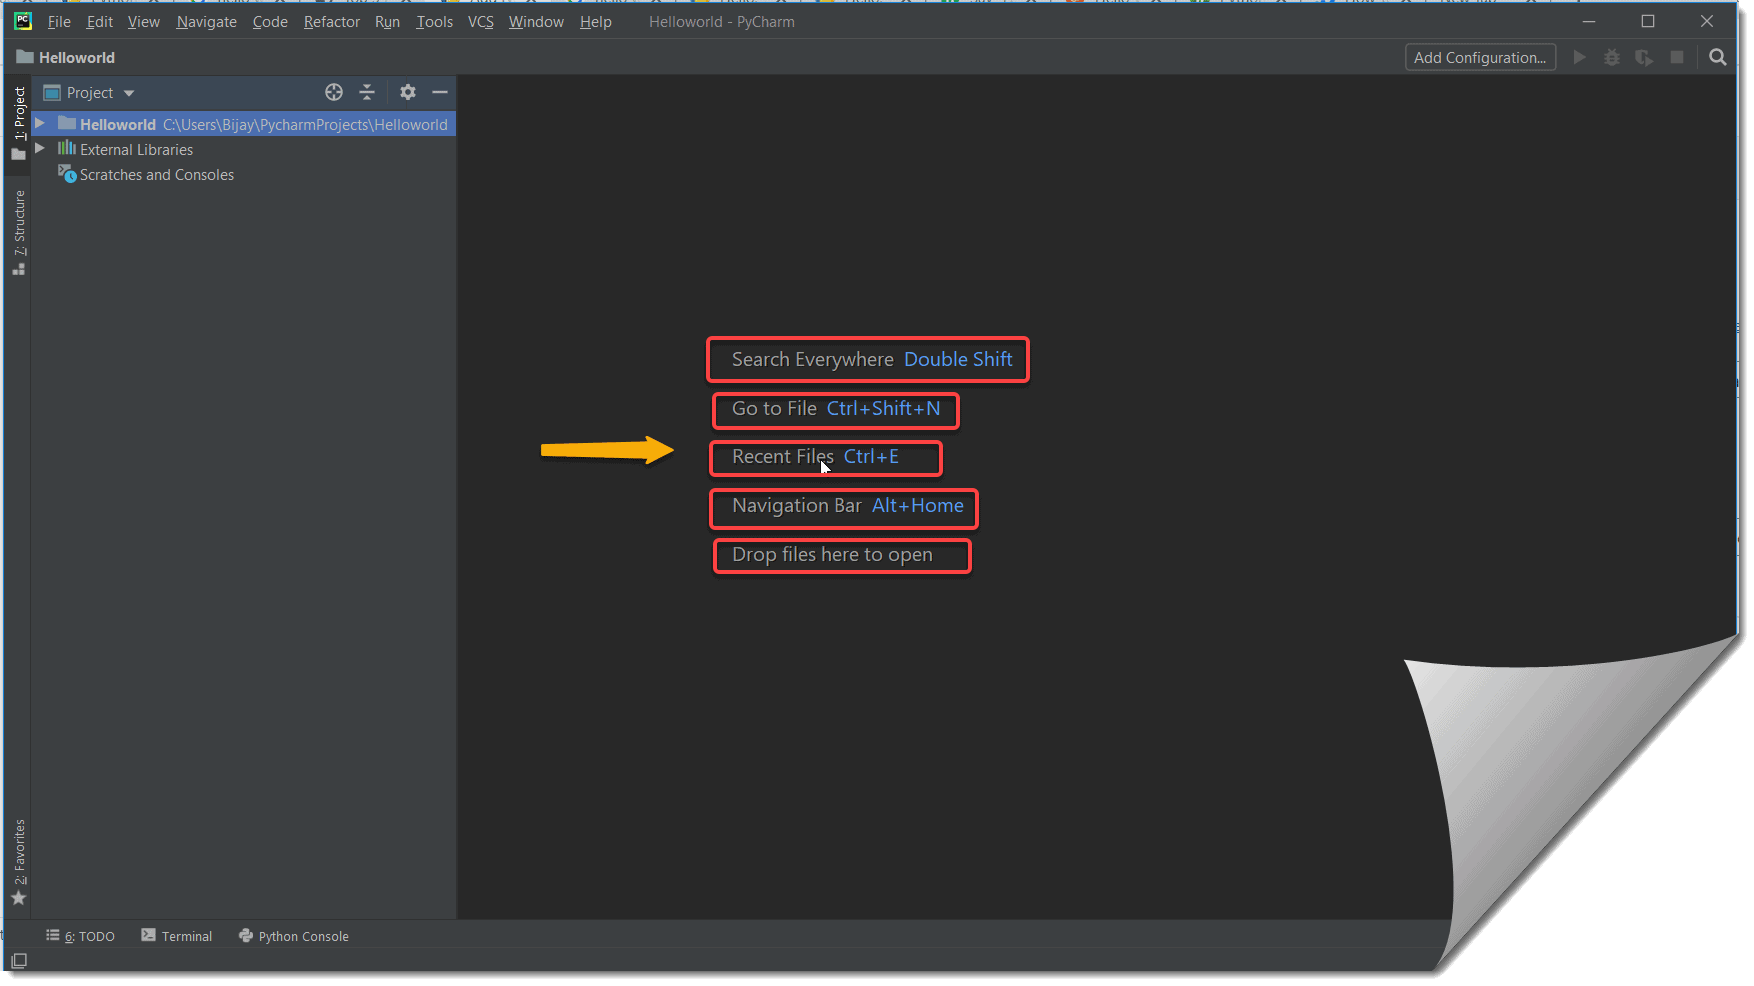
Task: Open the VCS menu
Action: tap(480, 21)
